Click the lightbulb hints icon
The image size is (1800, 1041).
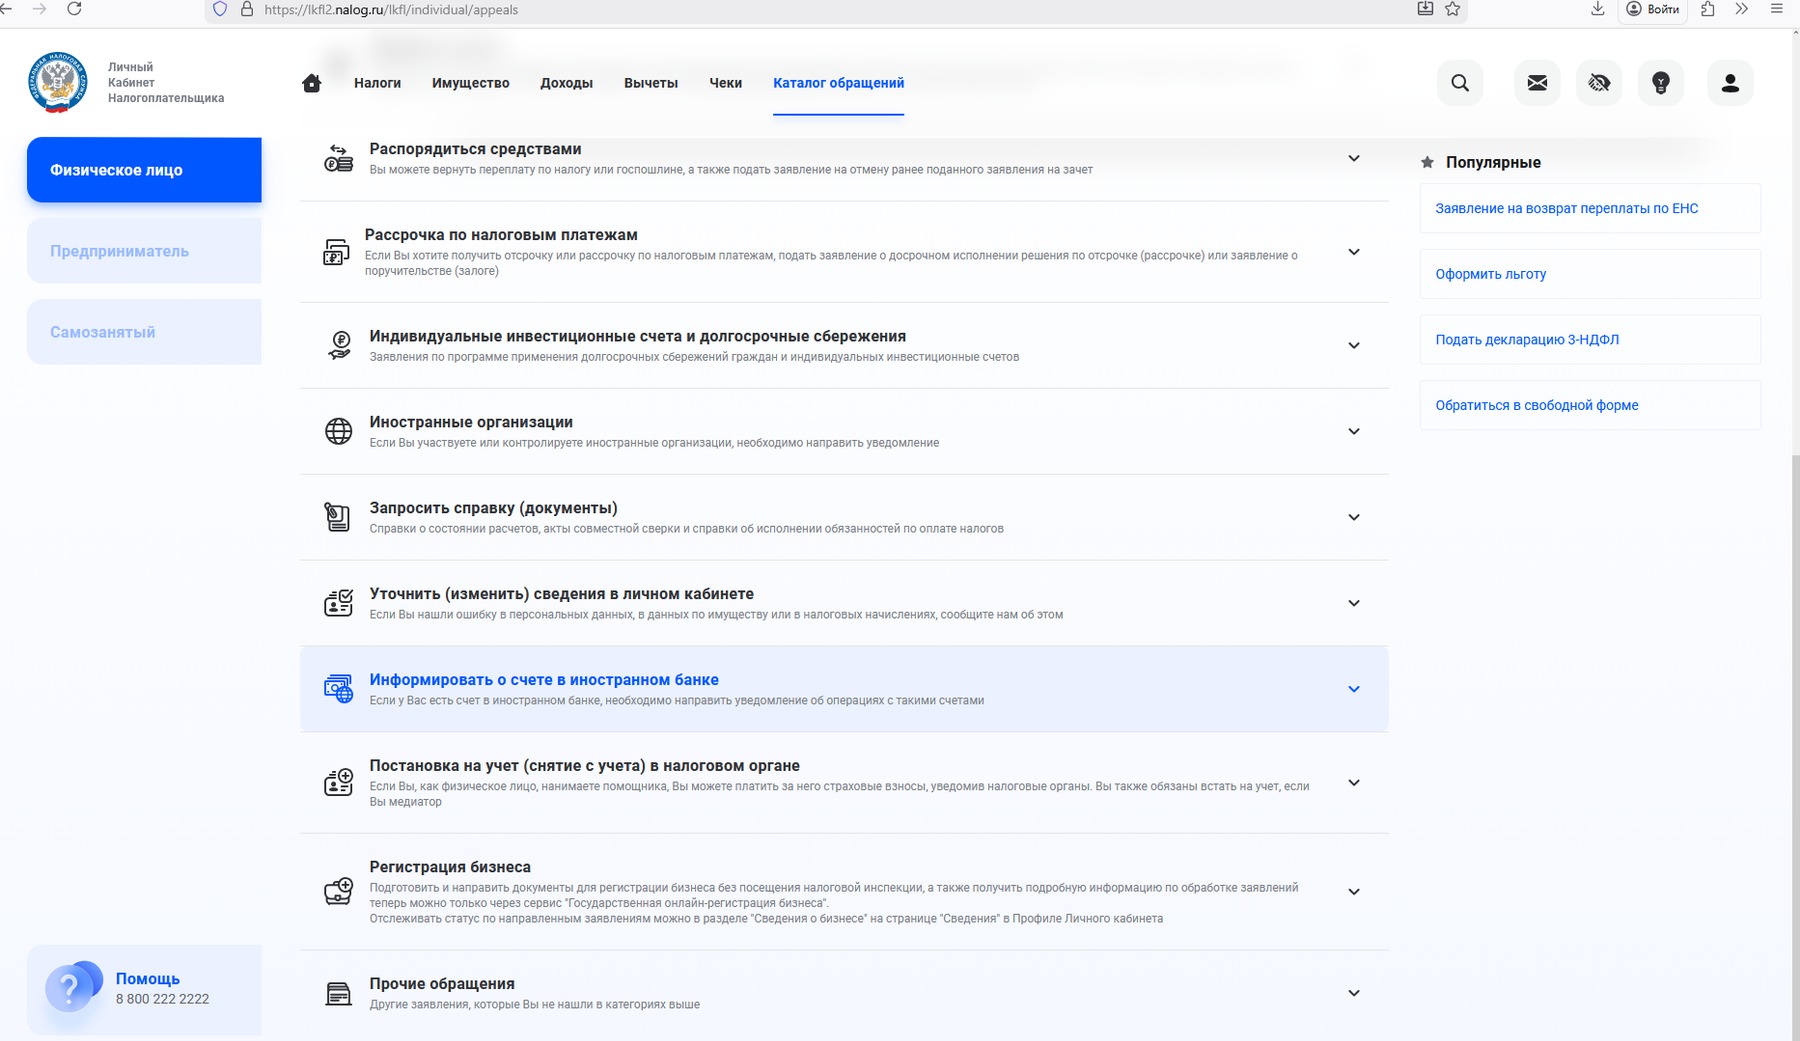[1661, 83]
